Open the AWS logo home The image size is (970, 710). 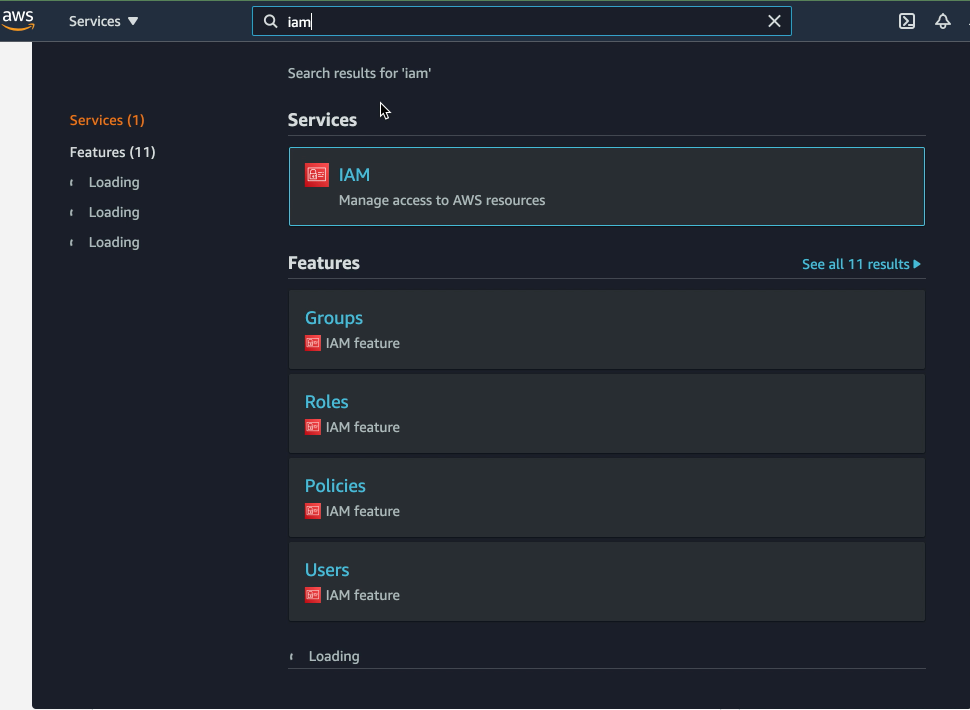pyautogui.click(x=18, y=20)
